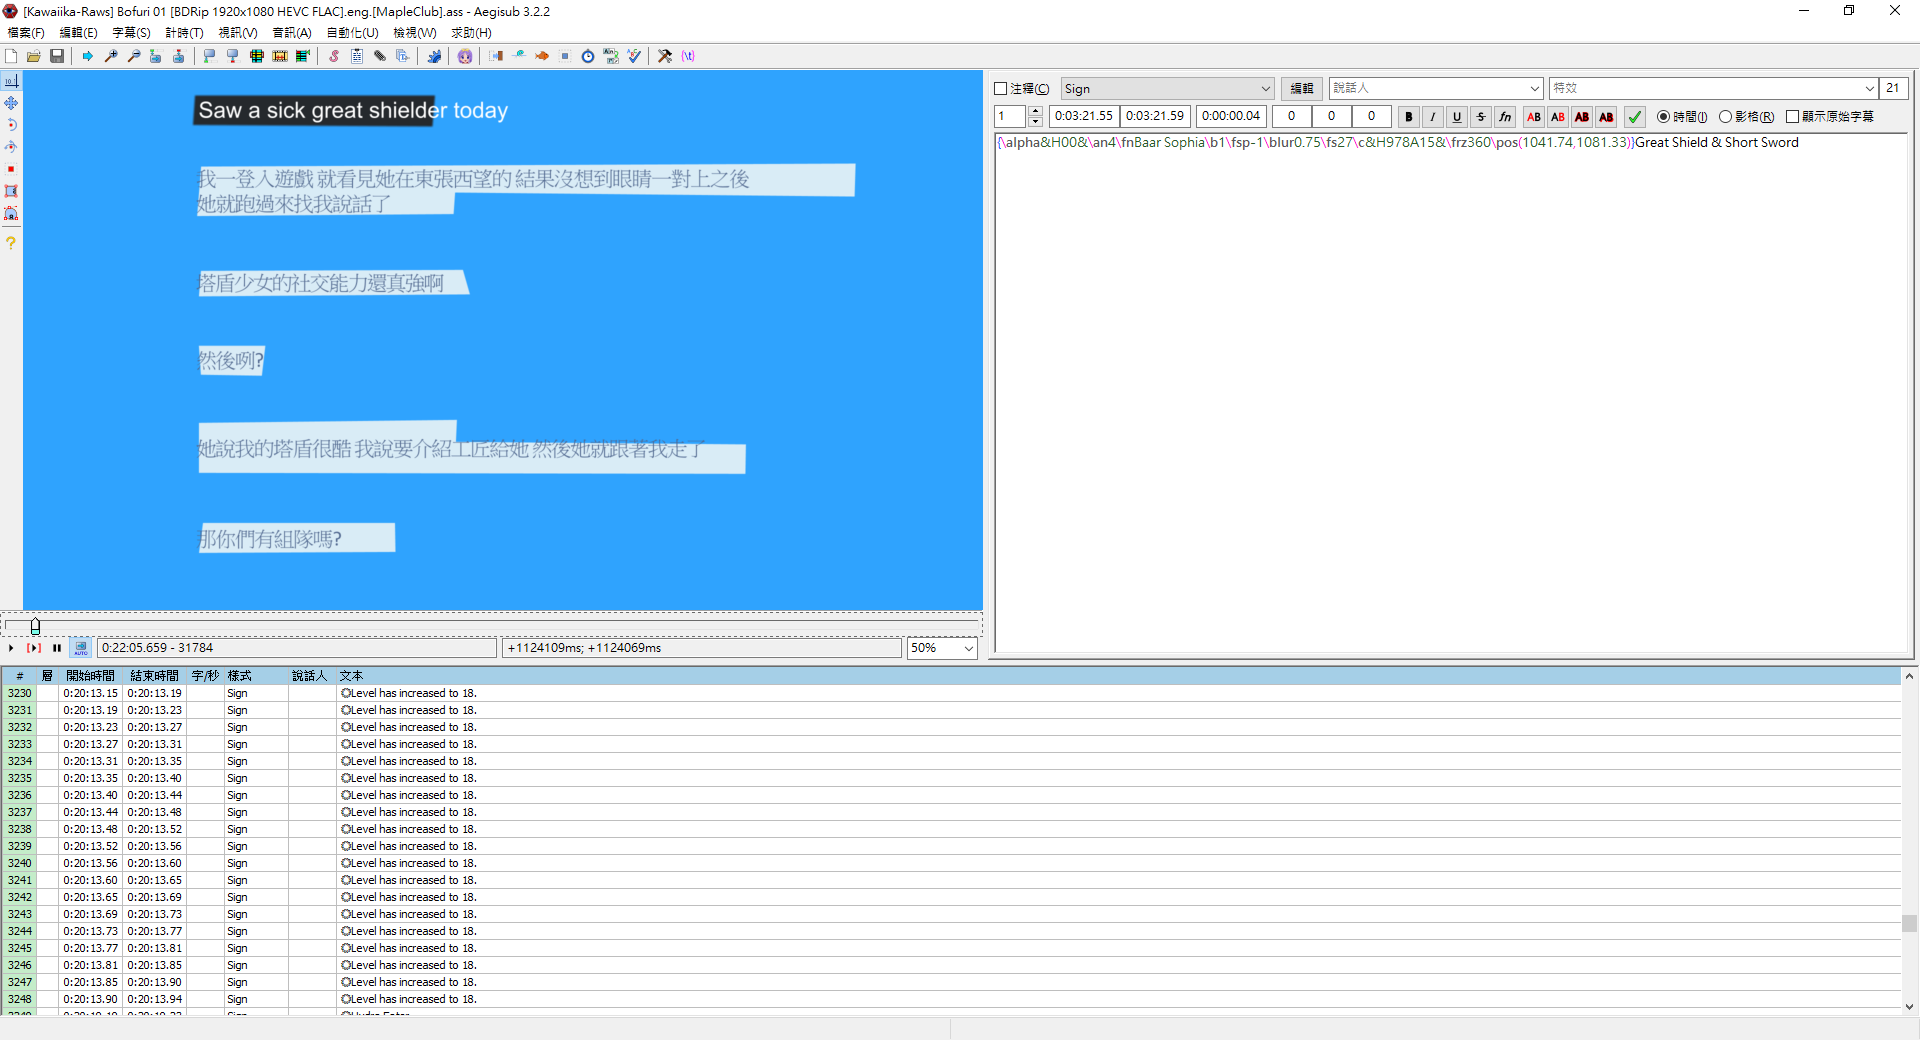
Task: Select the 影格 frame radio button
Action: [x=1725, y=117]
